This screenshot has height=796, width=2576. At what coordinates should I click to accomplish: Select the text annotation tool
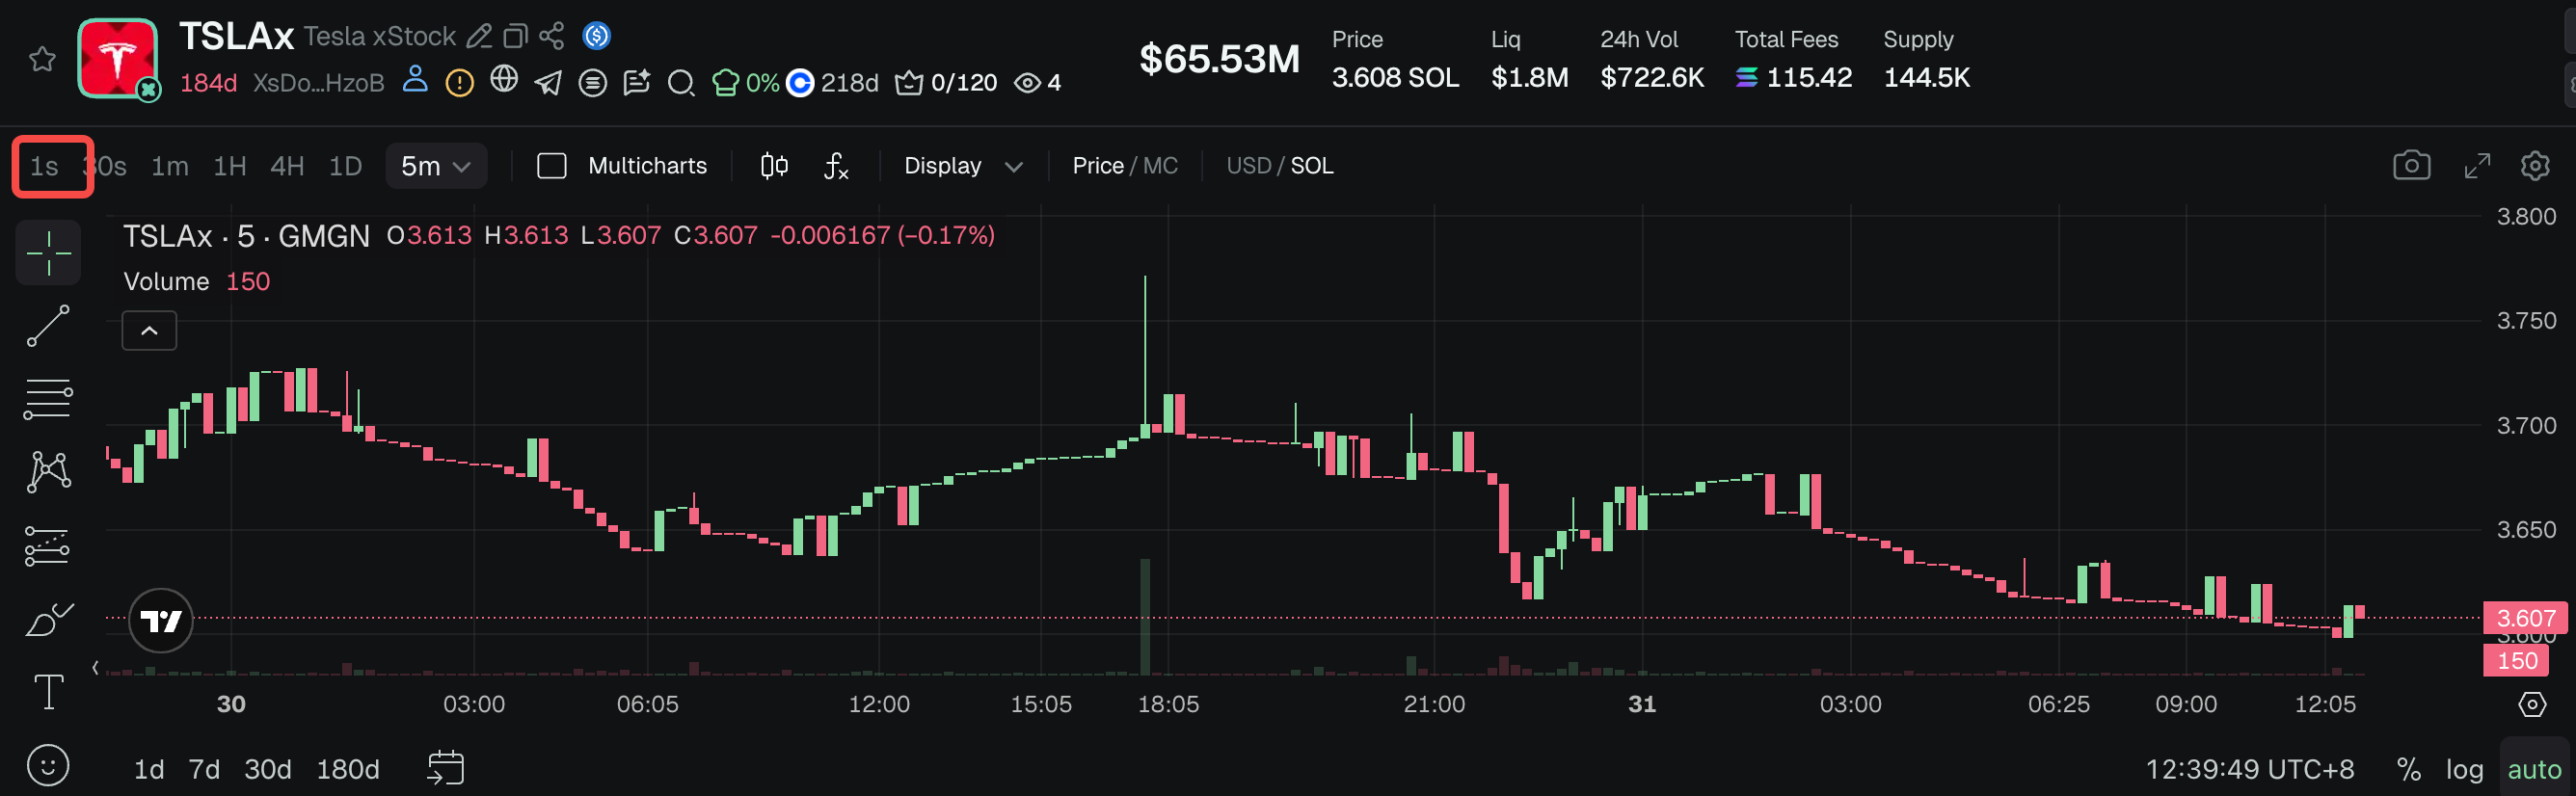point(48,692)
